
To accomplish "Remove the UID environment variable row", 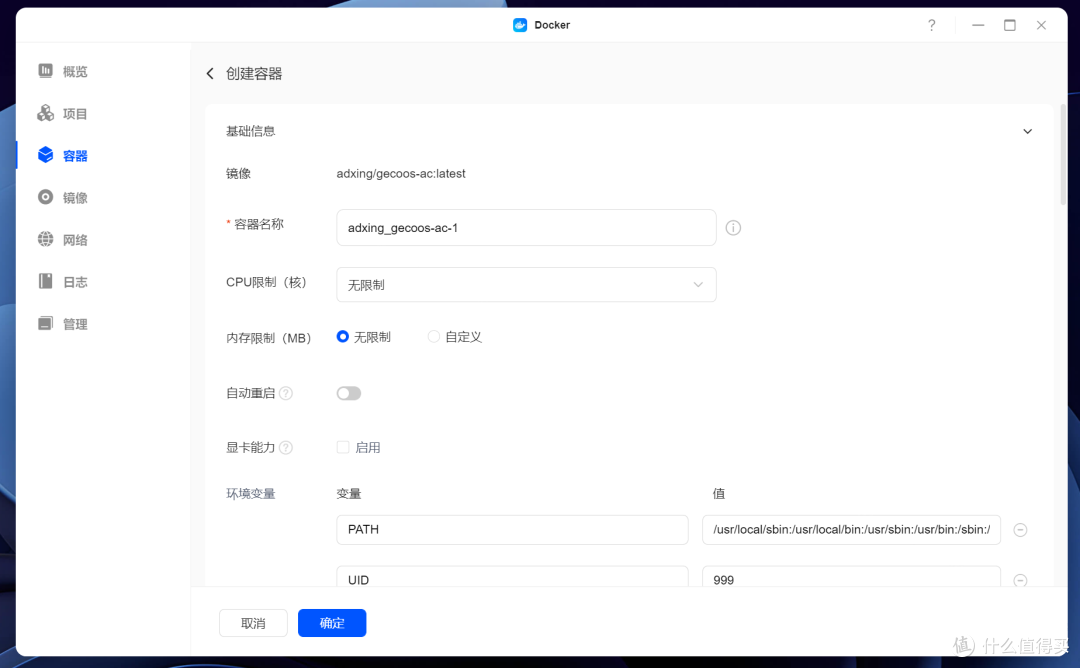I will pos(1021,581).
